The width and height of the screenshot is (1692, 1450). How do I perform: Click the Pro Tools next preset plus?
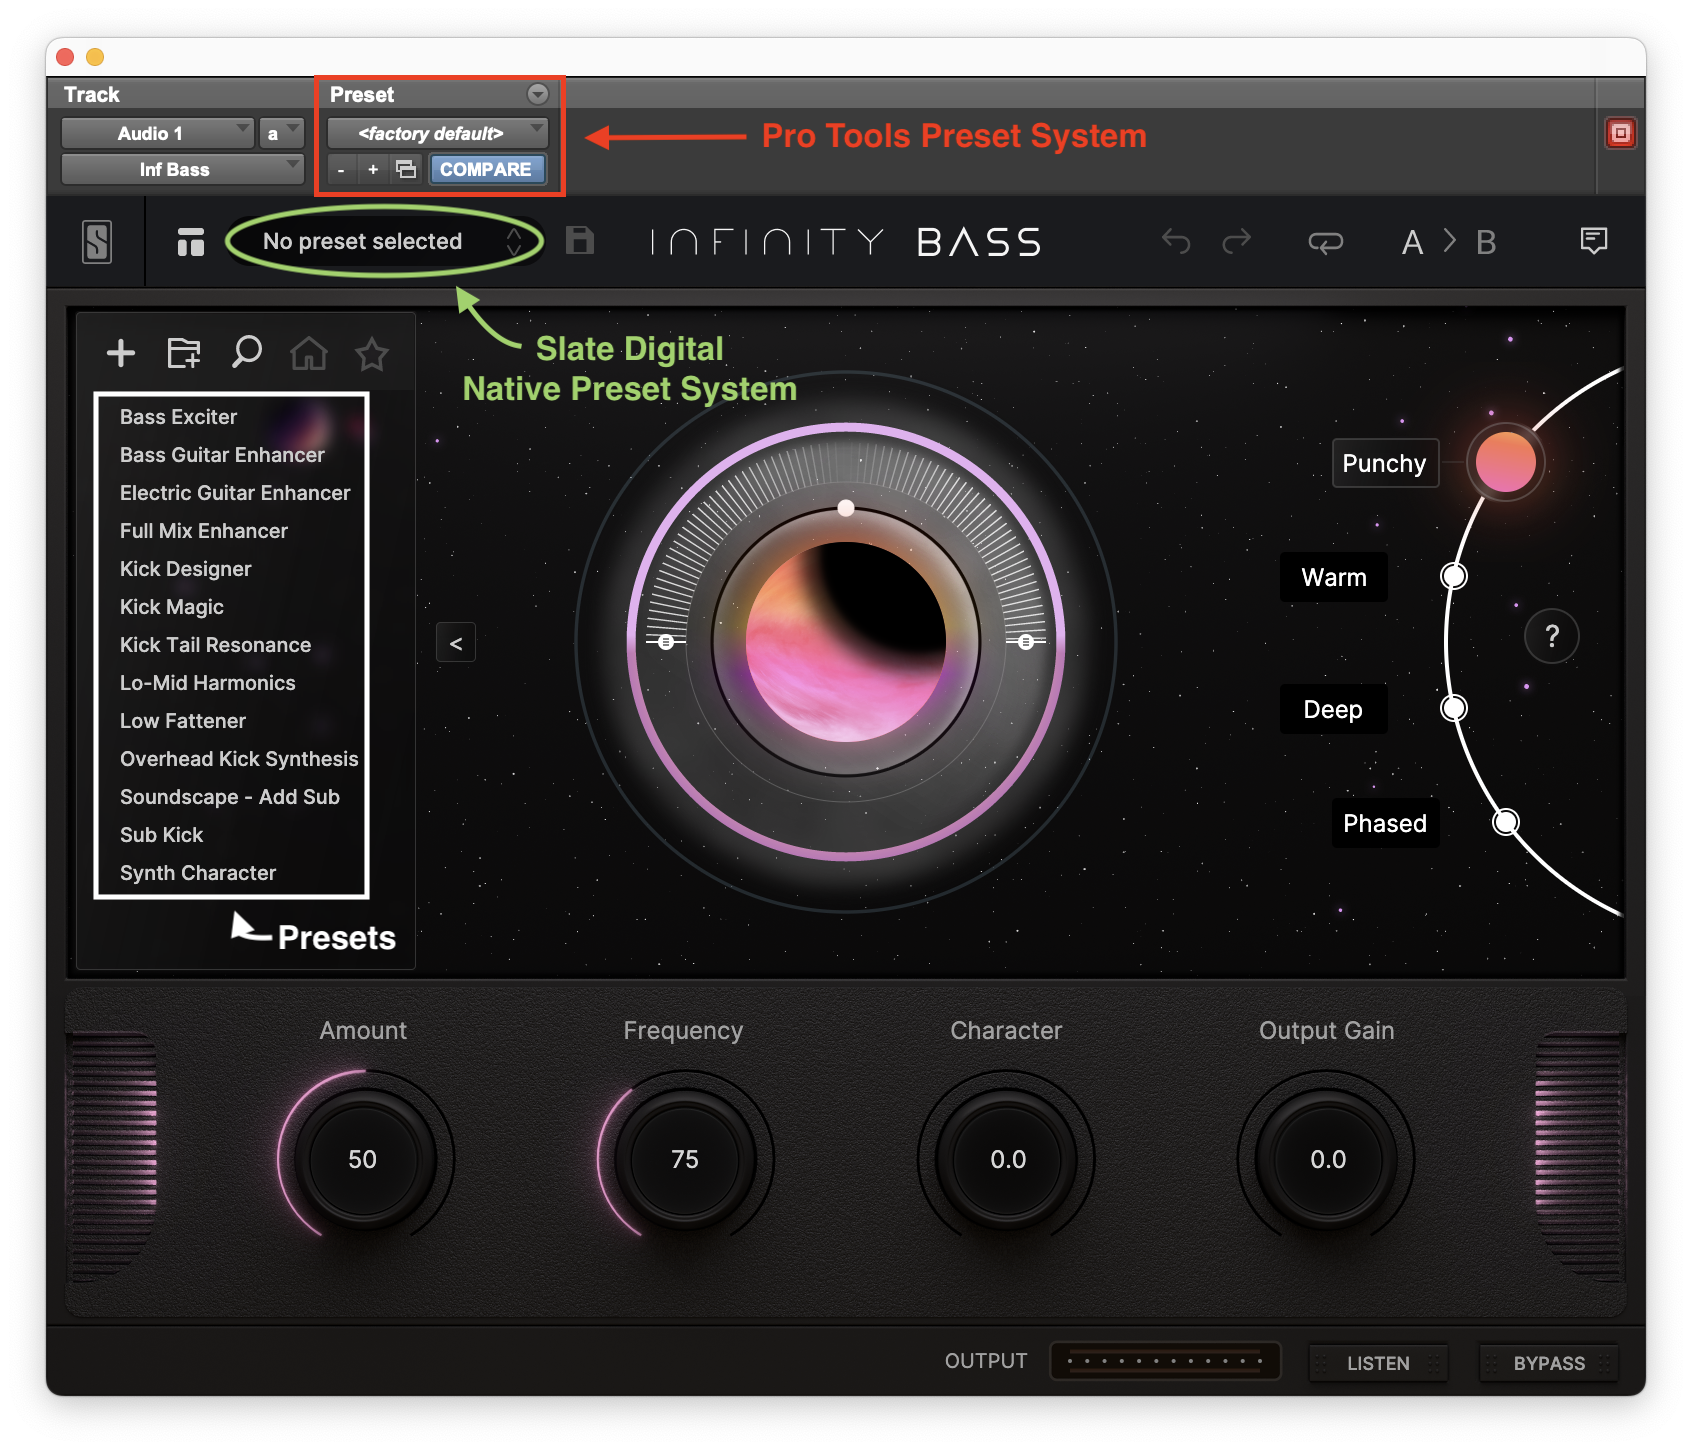[373, 170]
